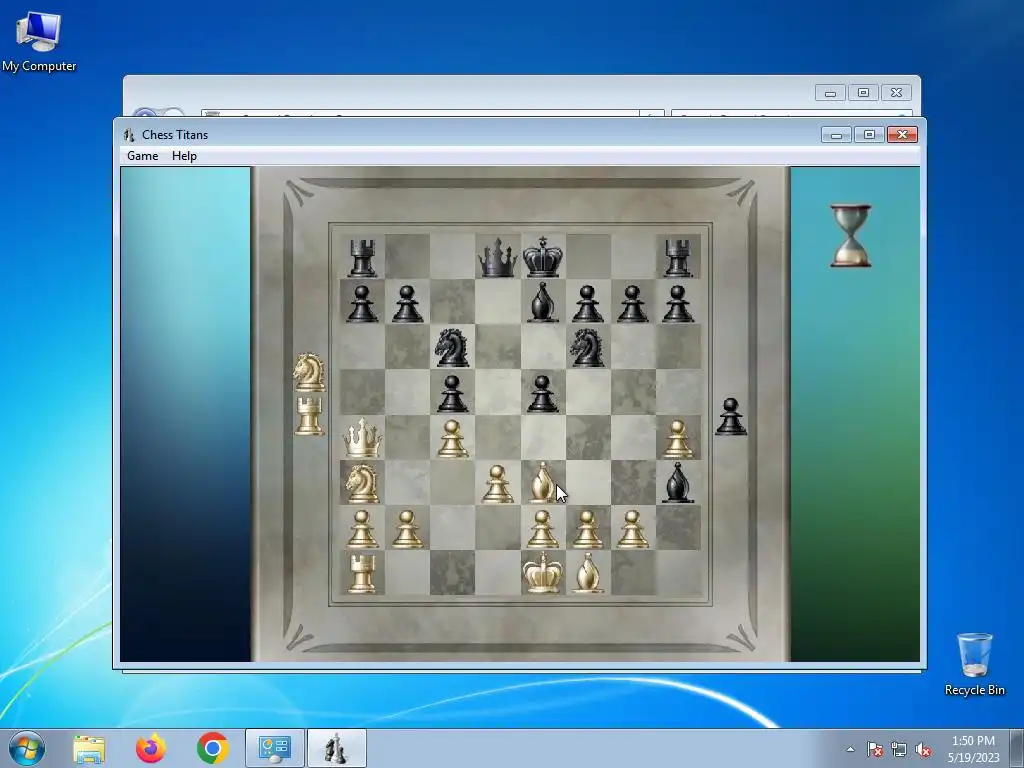This screenshot has height=768, width=1024.
Task: Select the black pawn on h7
Action: click(x=678, y=304)
